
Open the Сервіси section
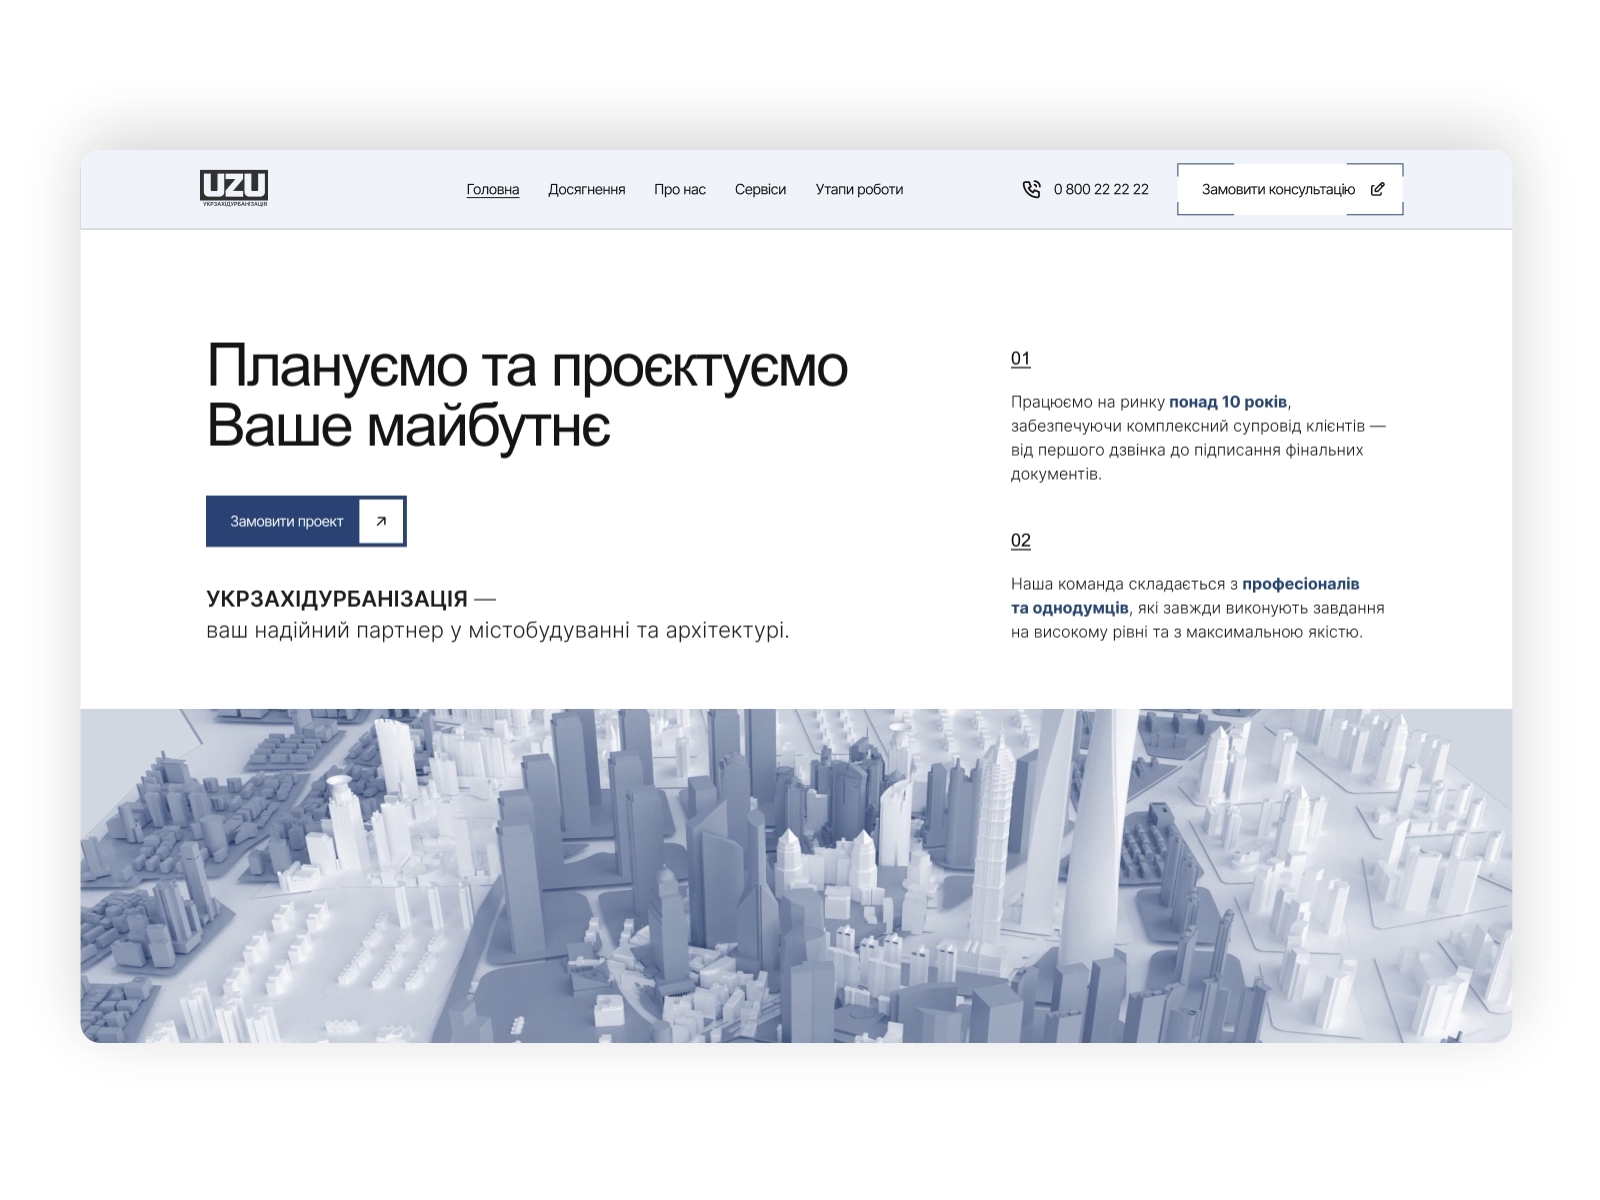pos(762,188)
